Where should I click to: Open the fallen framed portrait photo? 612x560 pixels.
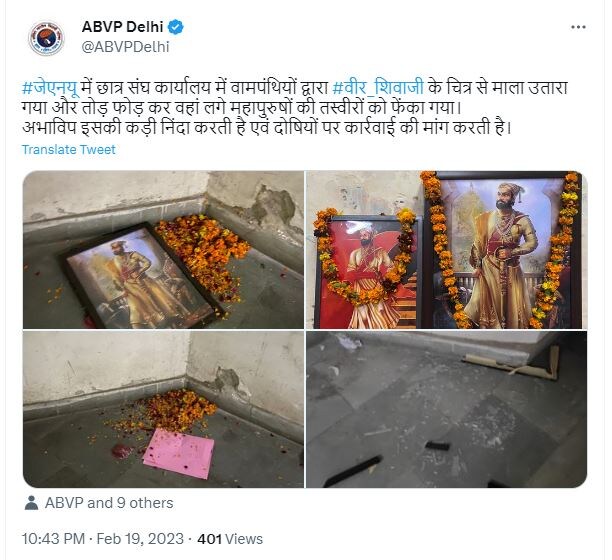pyautogui.click(x=163, y=250)
